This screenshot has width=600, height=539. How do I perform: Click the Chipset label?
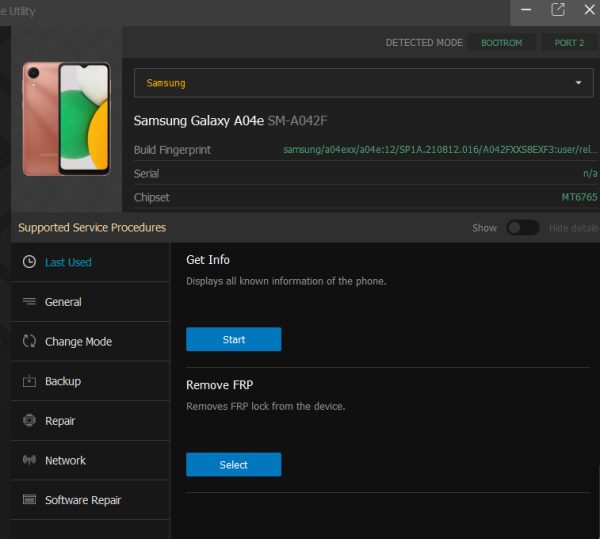pos(152,197)
